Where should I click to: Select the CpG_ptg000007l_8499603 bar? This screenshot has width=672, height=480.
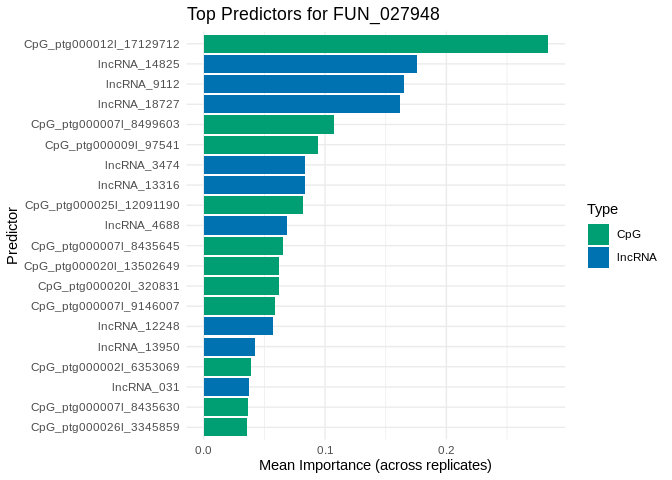pos(268,125)
